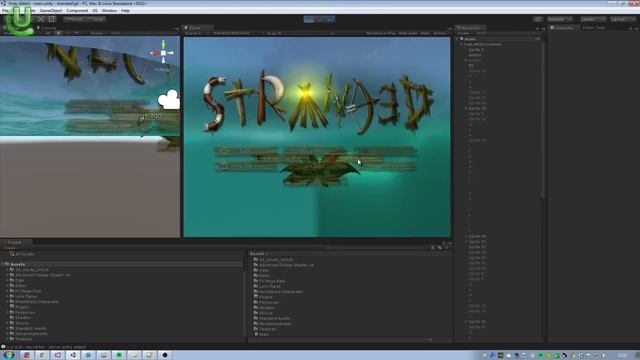Open the Windows Start button

click(8, 355)
